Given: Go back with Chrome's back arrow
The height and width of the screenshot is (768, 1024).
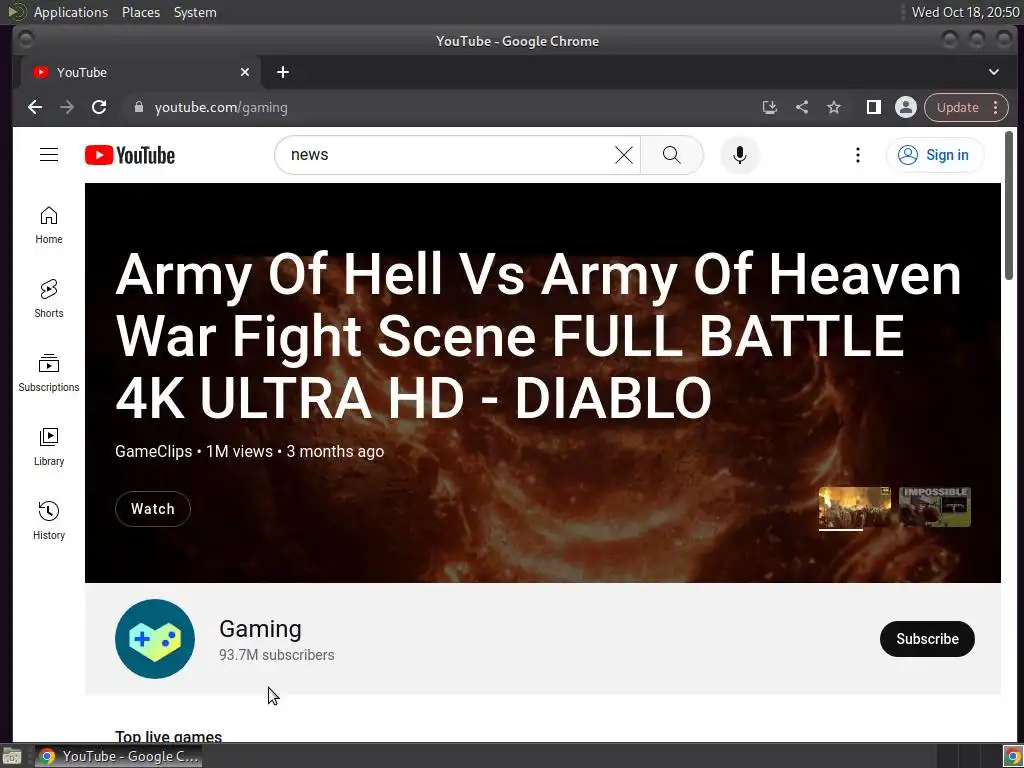Looking at the screenshot, I should click(35, 107).
